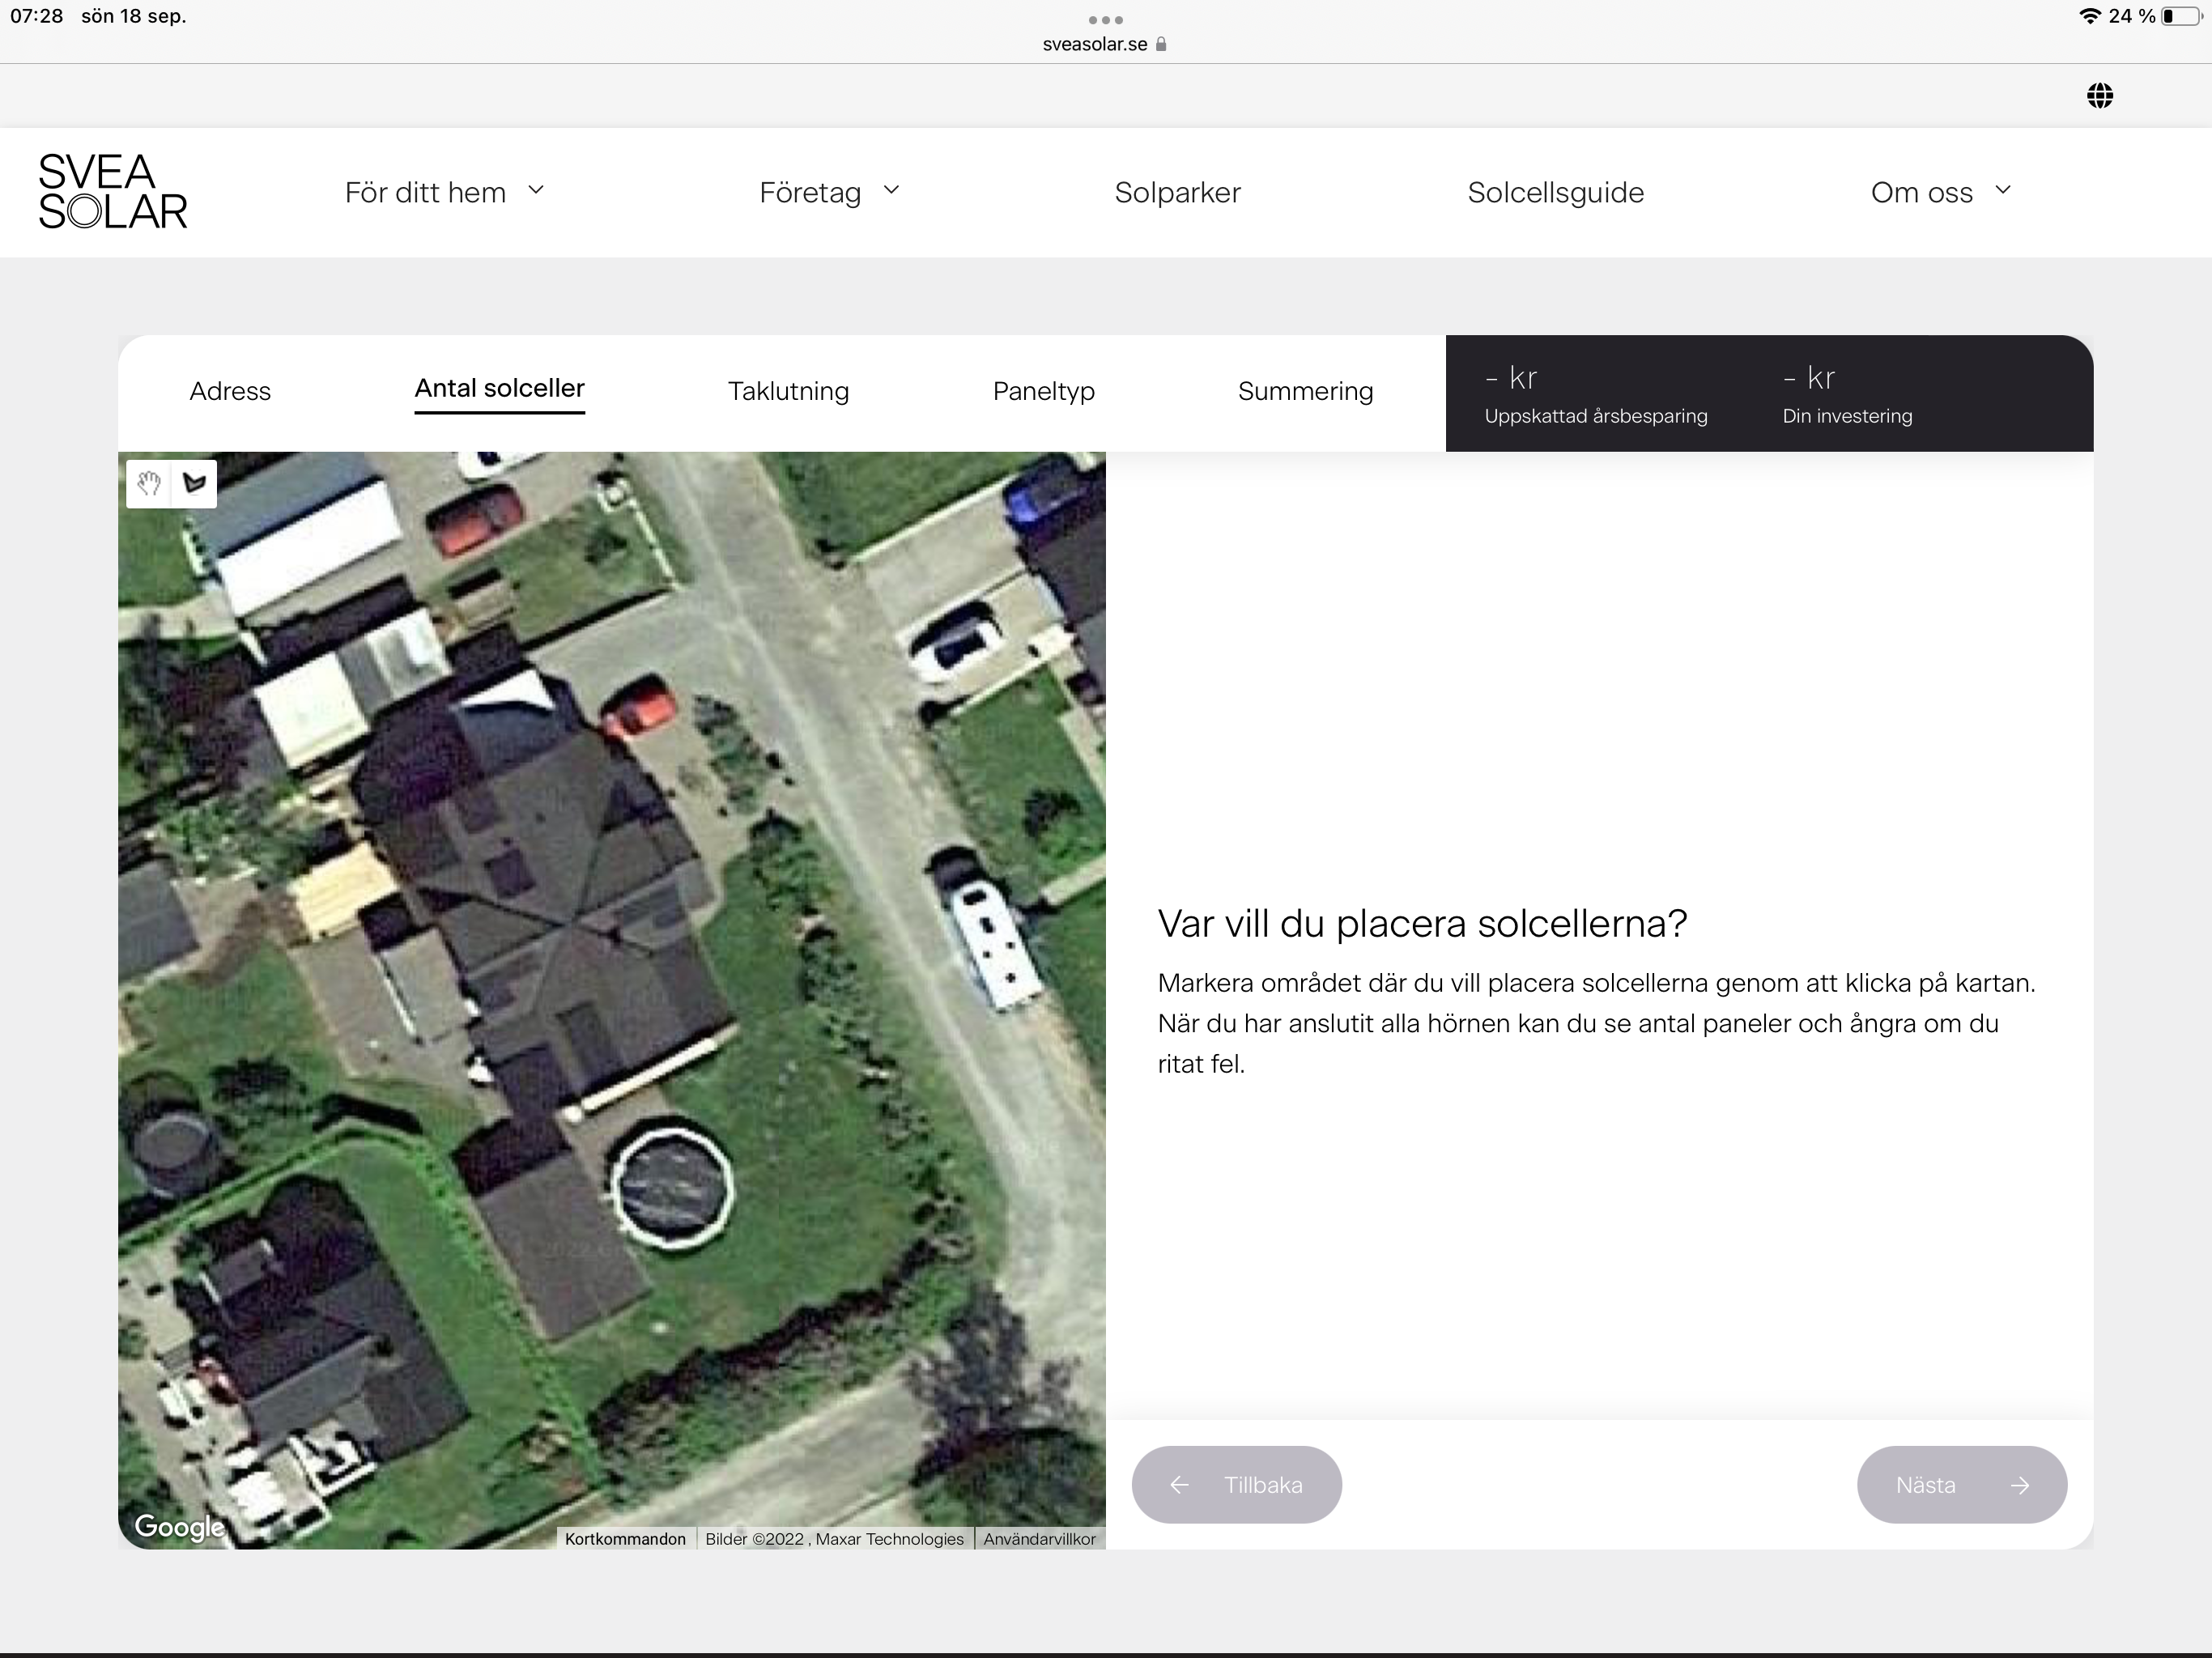The height and width of the screenshot is (1658, 2212).
Task: Go to the Paneltyp step
Action: click(1043, 391)
